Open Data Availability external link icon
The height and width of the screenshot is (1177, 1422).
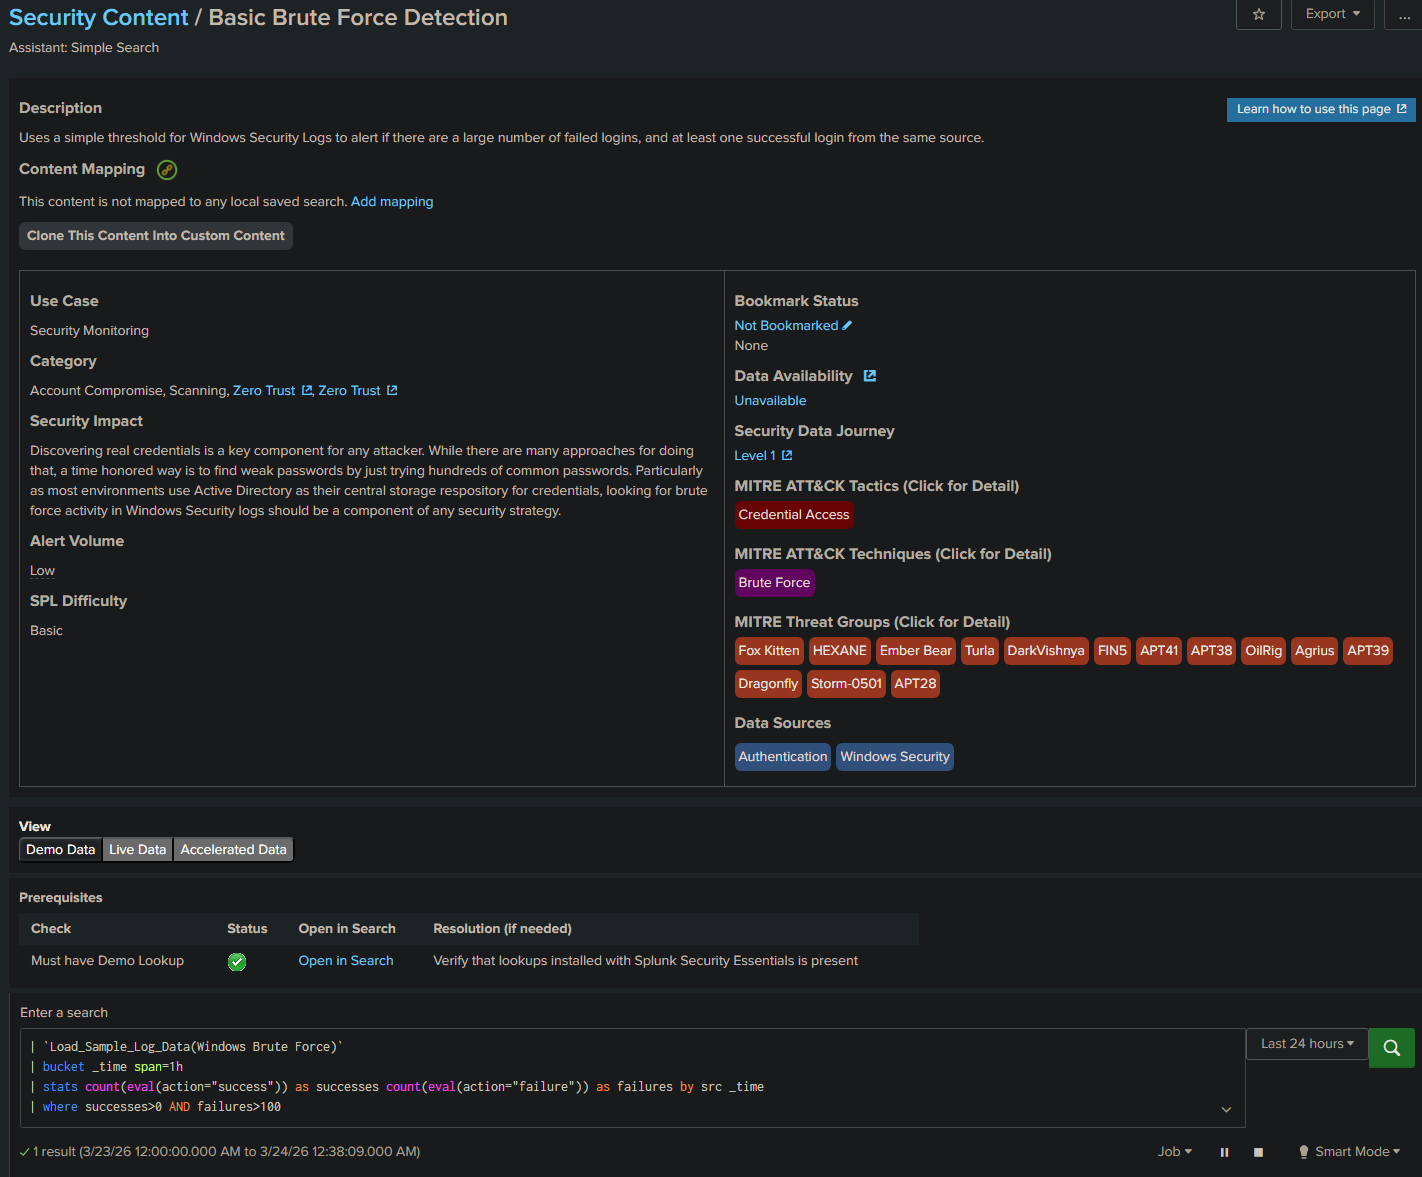[869, 375]
